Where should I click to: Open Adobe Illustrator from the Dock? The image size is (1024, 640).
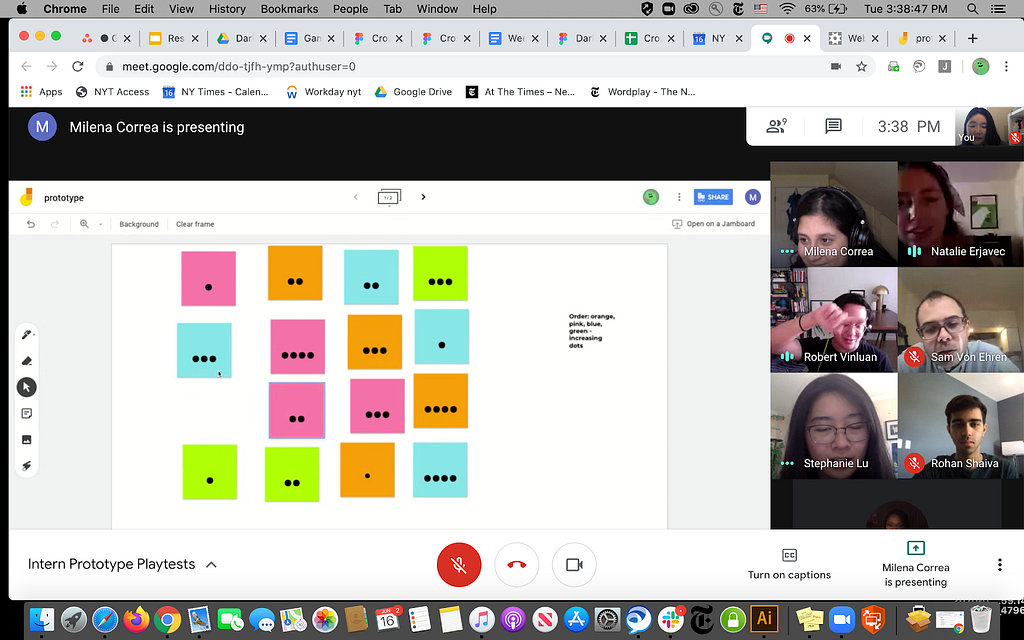click(764, 618)
